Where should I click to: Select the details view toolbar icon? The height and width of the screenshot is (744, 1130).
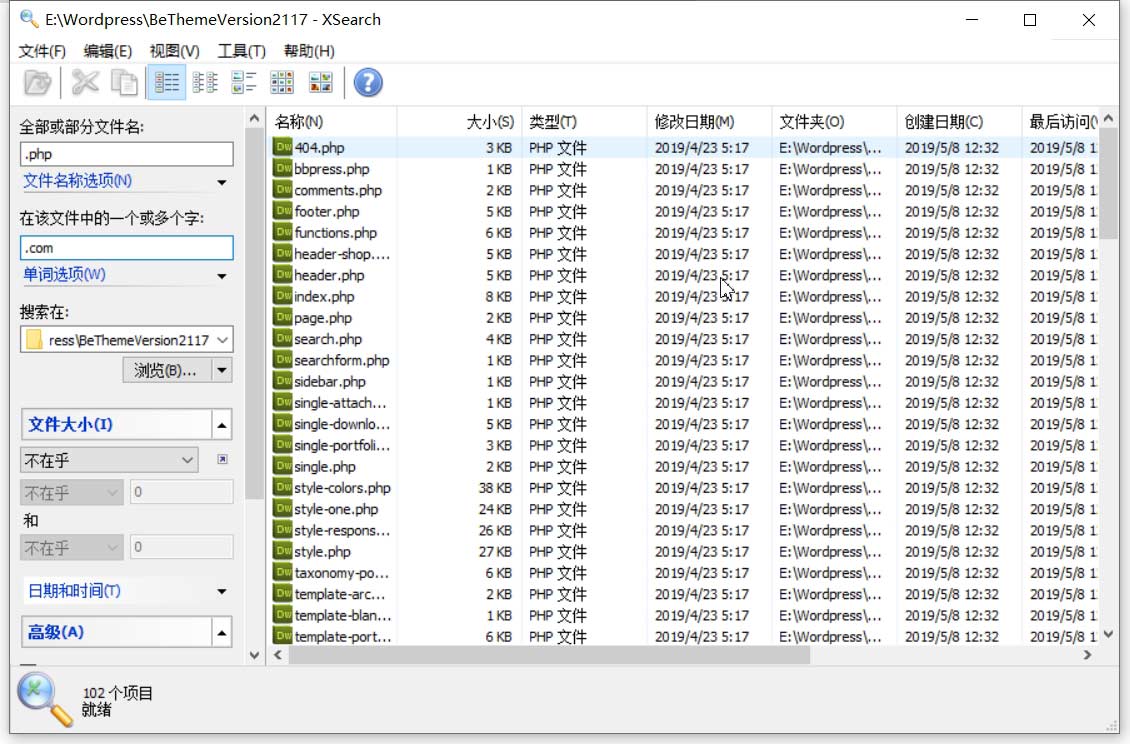click(166, 83)
